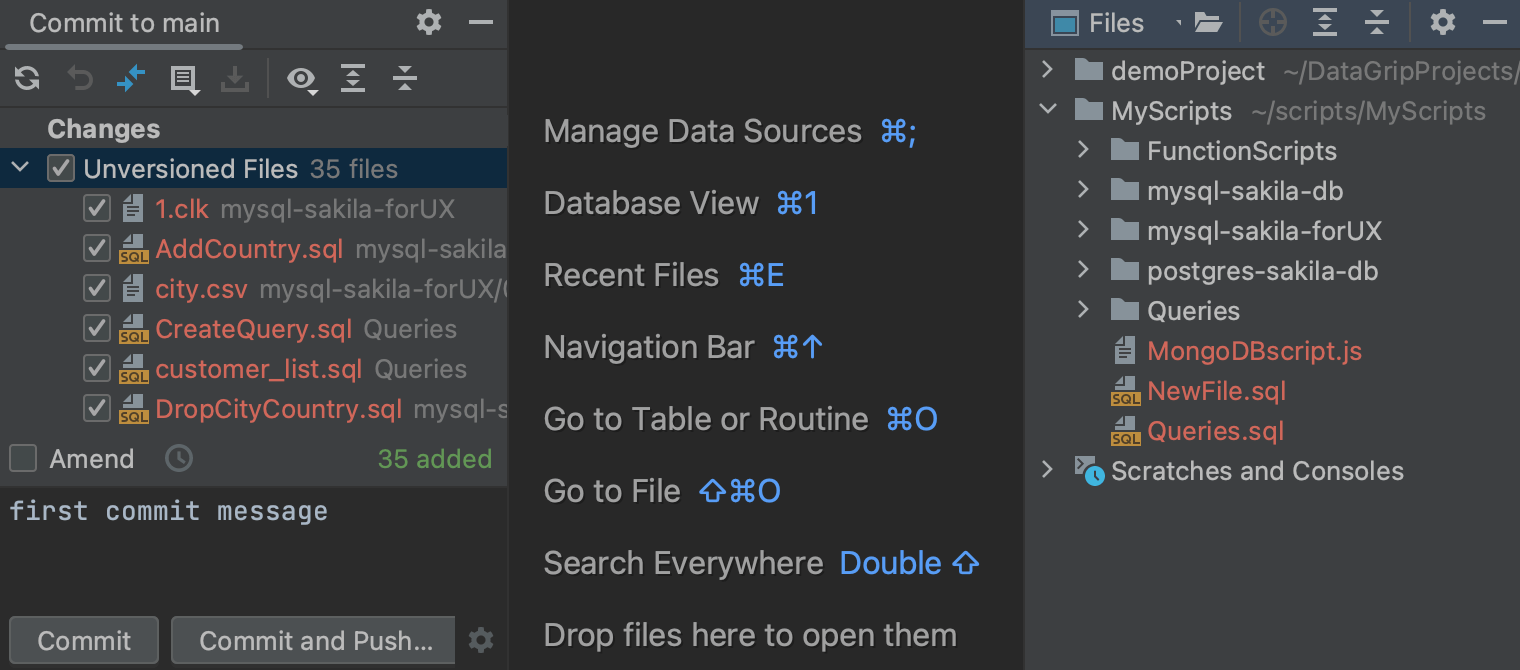The height and width of the screenshot is (670, 1520).
Task: Click the Show Diff arrows icon
Action: point(131,79)
